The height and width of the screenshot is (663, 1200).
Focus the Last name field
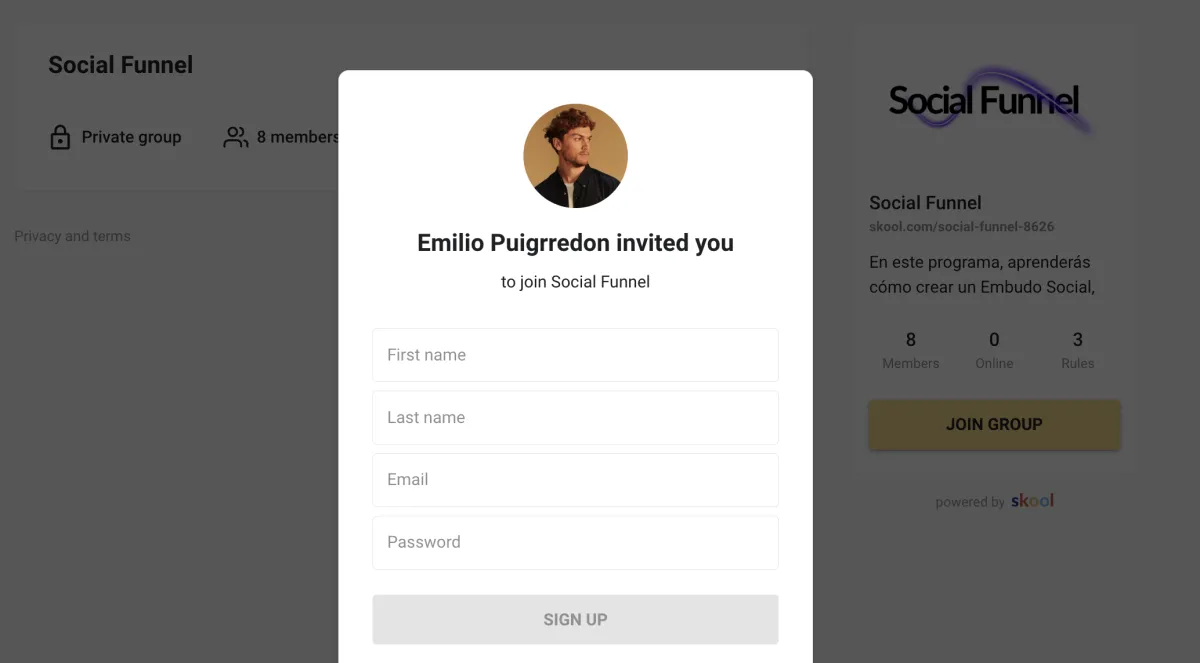575,417
